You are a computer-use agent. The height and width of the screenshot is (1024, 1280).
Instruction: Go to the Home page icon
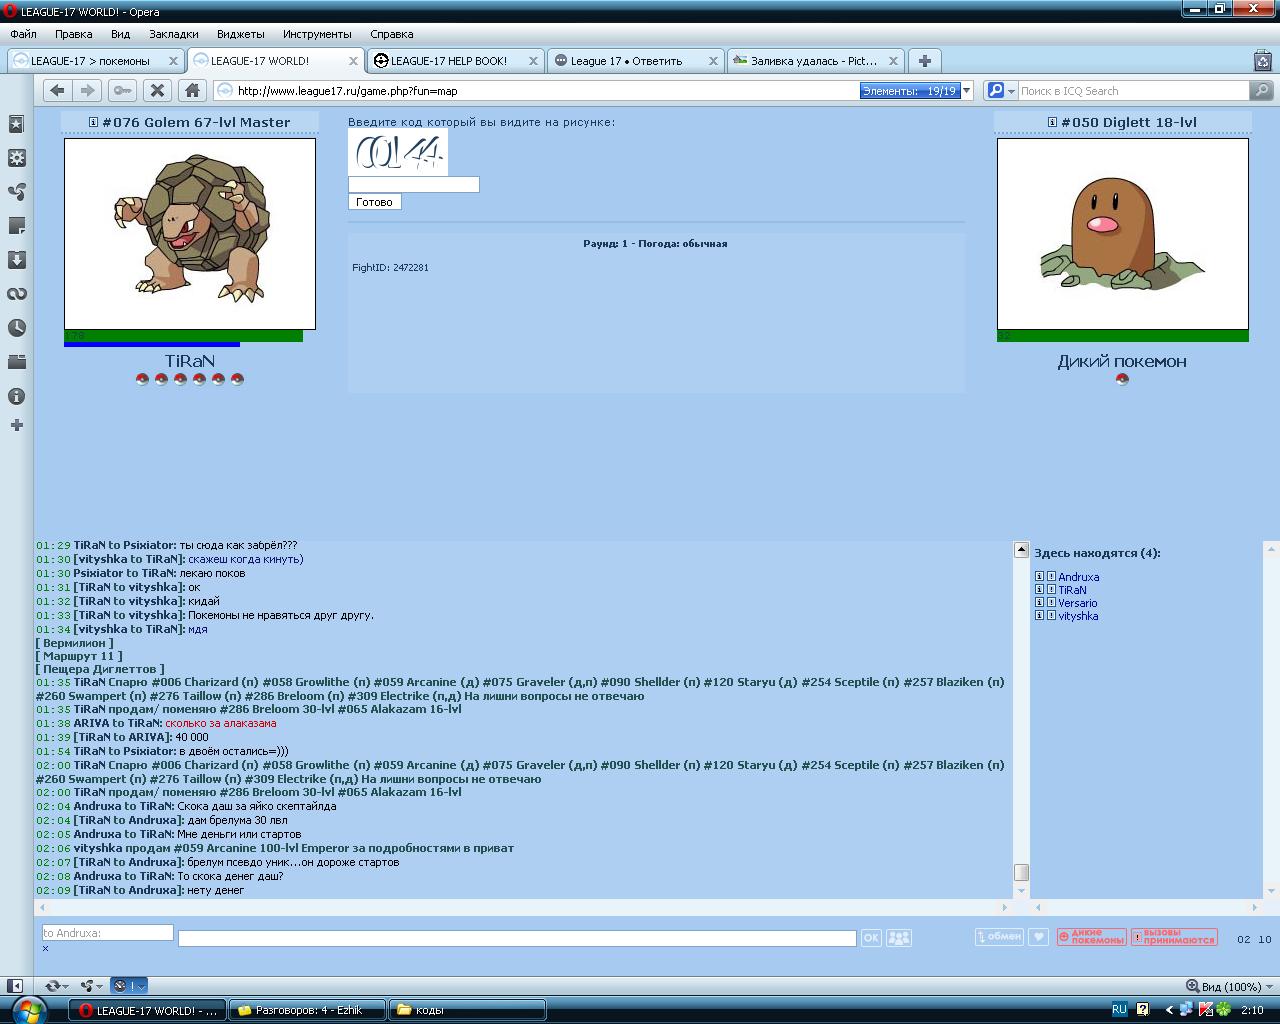(x=192, y=90)
